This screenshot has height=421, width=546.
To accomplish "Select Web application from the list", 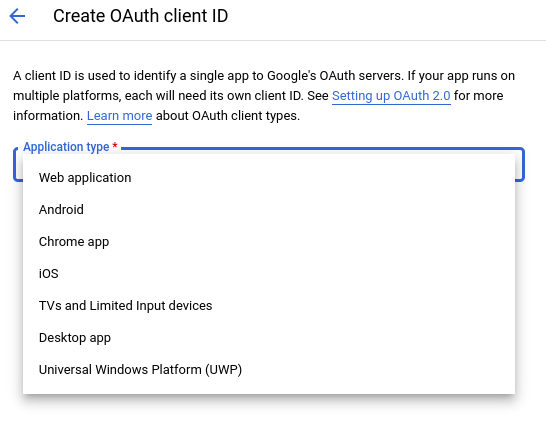I will click(x=269, y=178).
